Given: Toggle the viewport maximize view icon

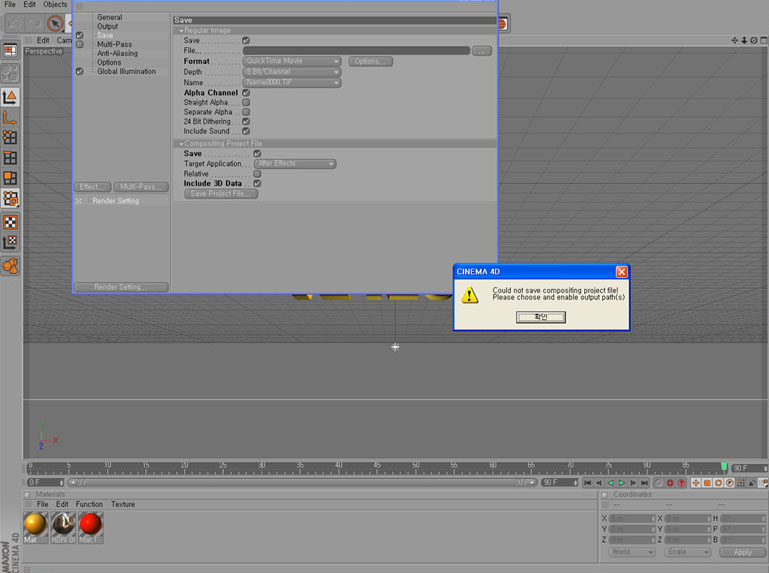Looking at the screenshot, I should coord(764,40).
